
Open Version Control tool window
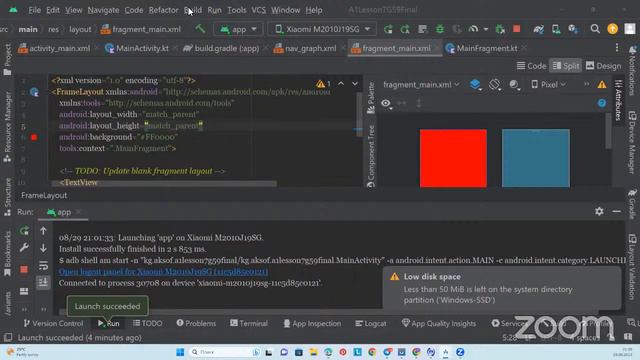53,323
